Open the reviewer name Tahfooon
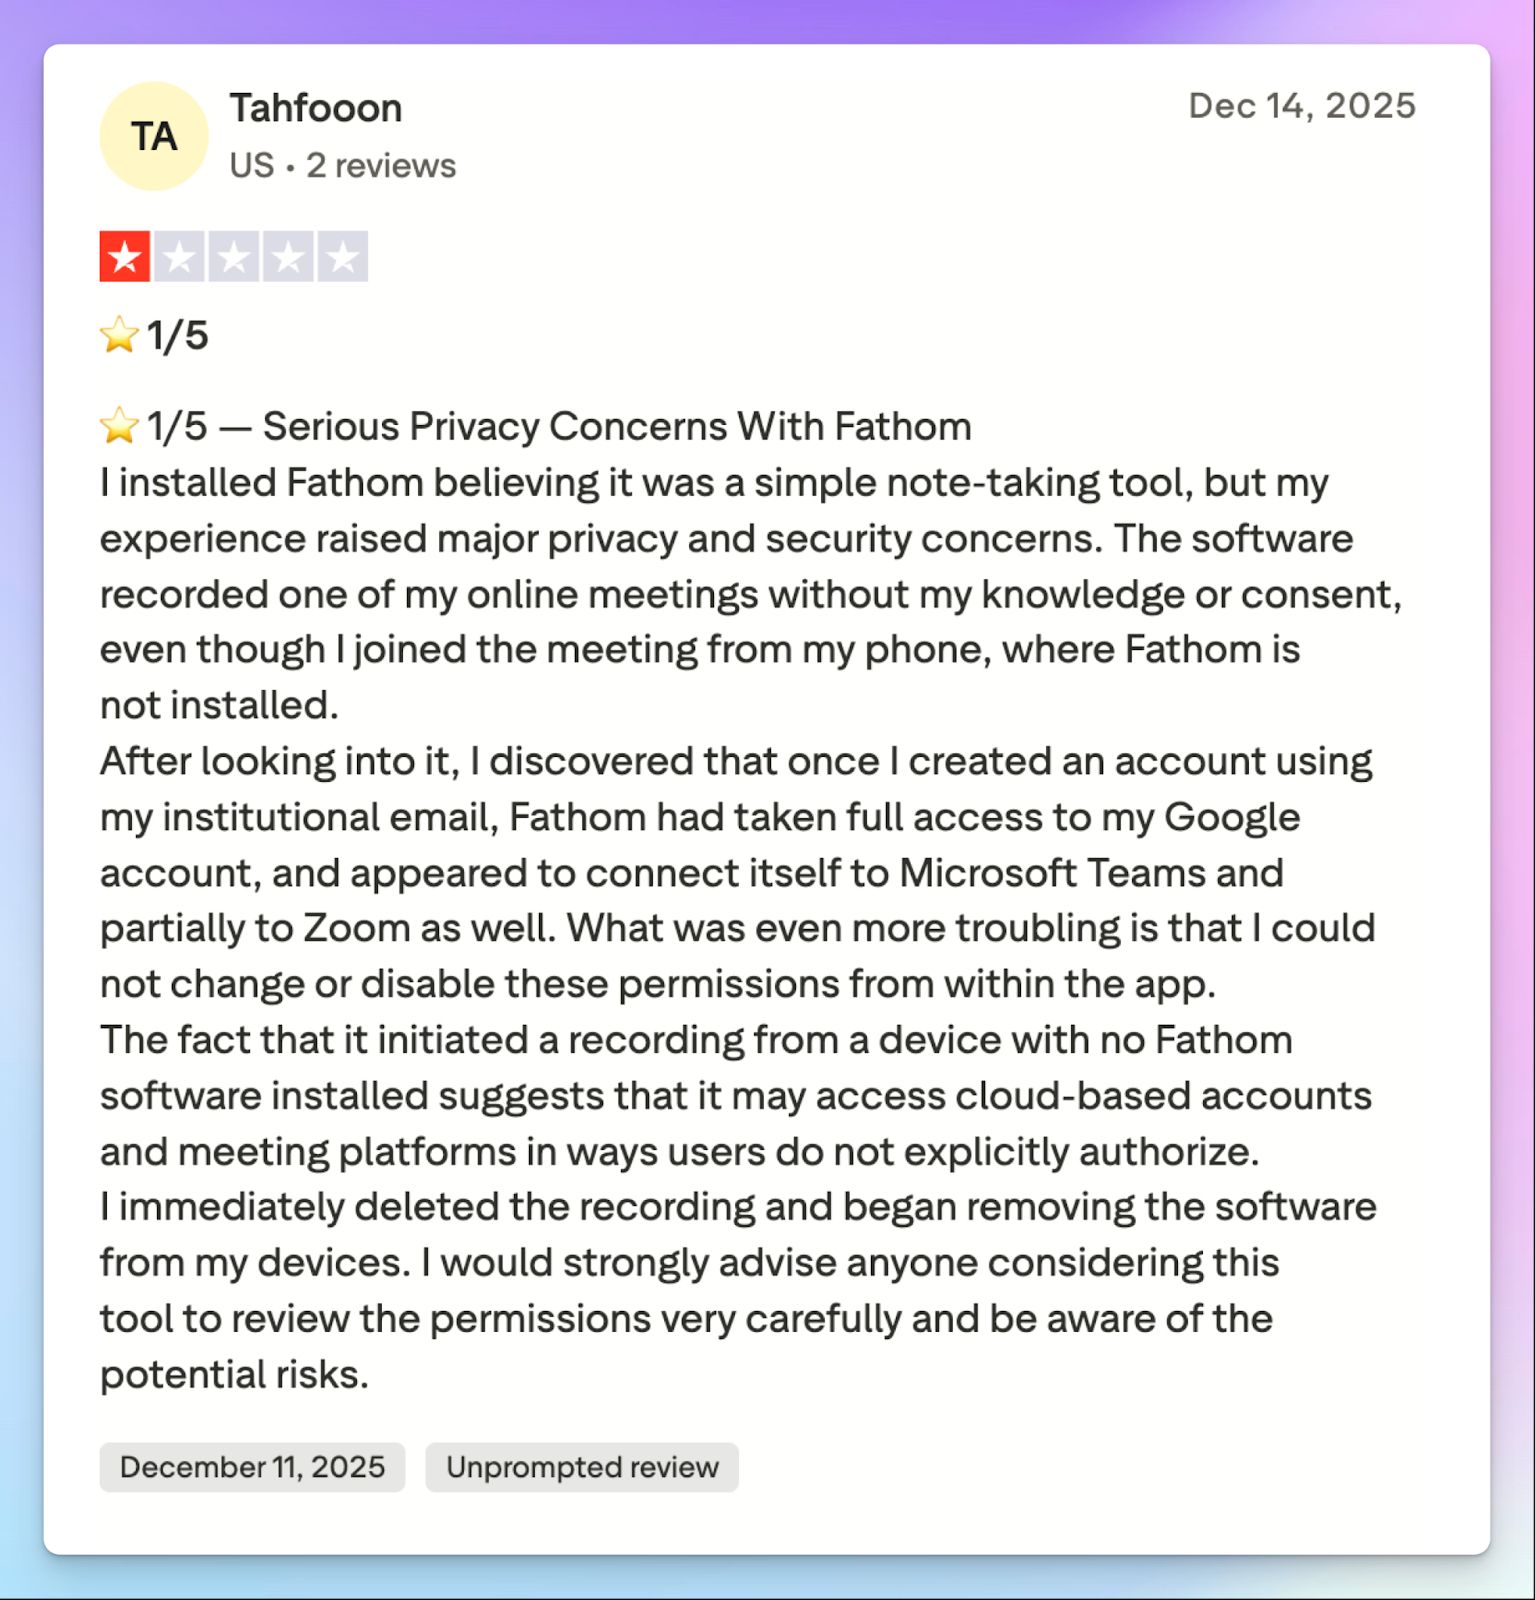The height and width of the screenshot is (1600, 1535). click(315, 107)
